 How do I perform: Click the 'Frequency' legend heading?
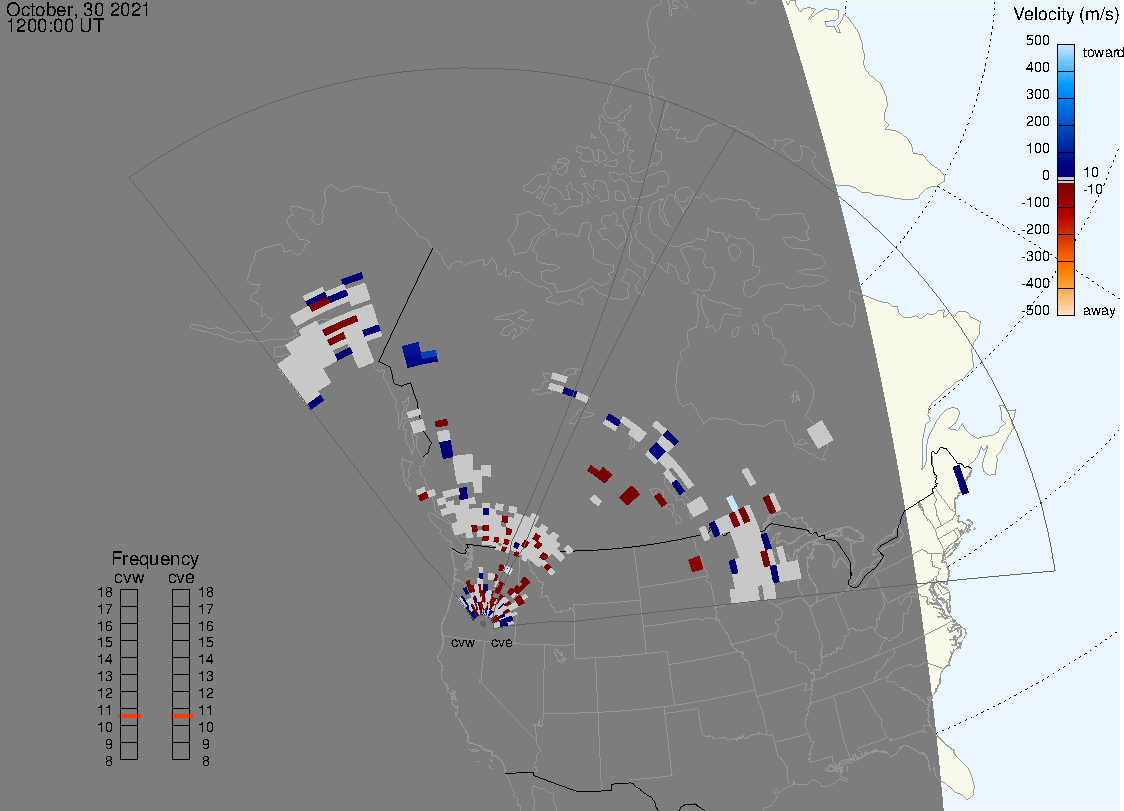pos(155,559)
